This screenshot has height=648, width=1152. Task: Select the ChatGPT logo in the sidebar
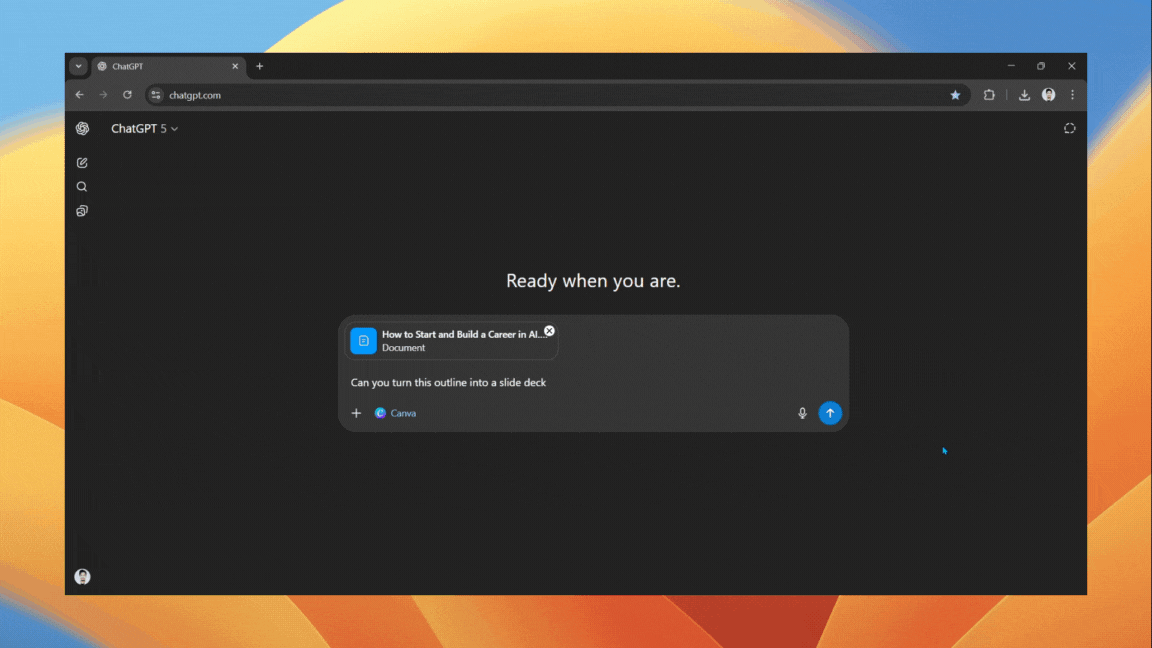pyautogui.click(x=82, y=128)
